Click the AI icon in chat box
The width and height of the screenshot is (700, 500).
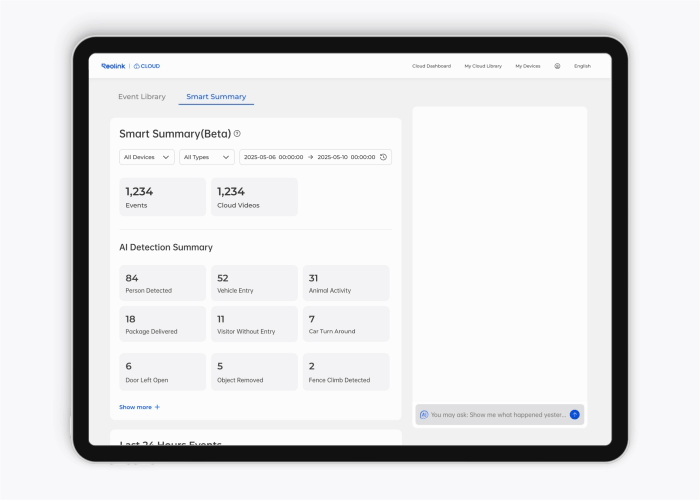(x=424, y=414)
